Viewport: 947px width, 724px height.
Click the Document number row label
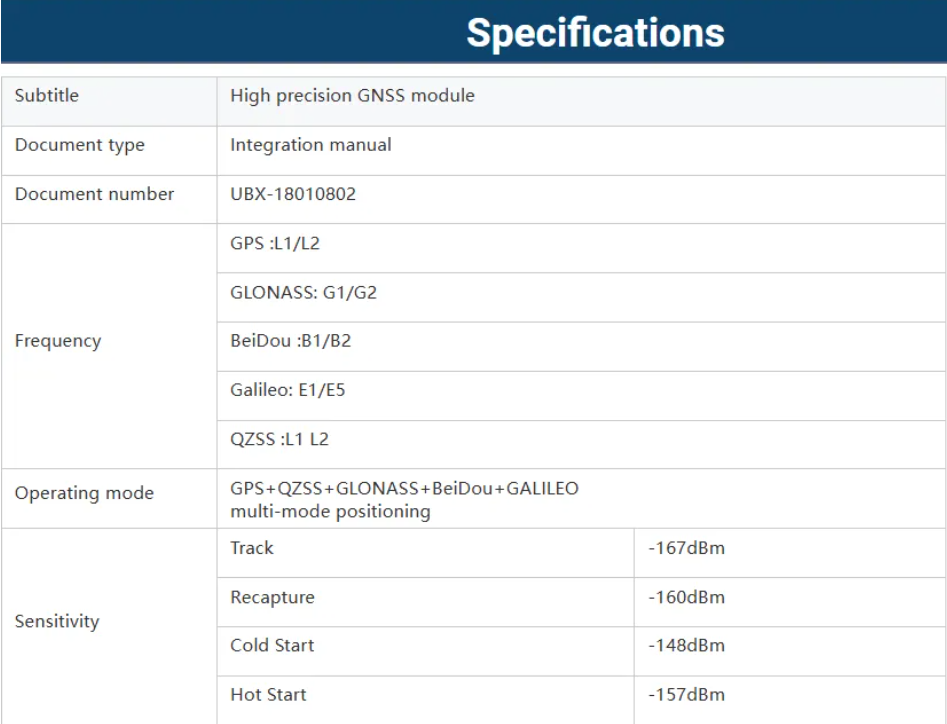coord(94,194)
